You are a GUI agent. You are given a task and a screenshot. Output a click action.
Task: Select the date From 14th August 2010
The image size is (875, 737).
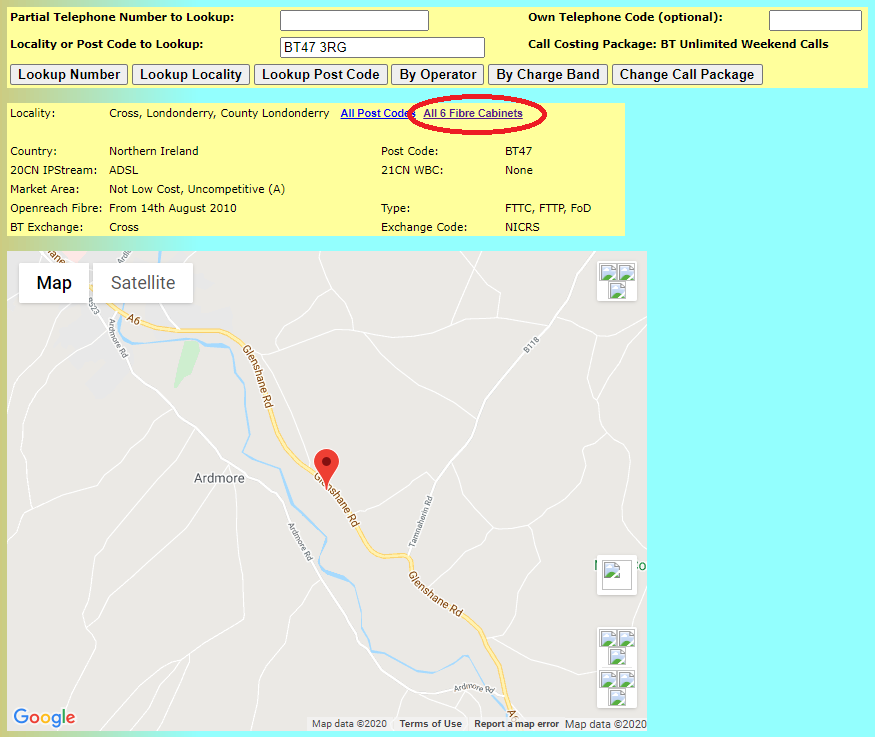point(173,208)
